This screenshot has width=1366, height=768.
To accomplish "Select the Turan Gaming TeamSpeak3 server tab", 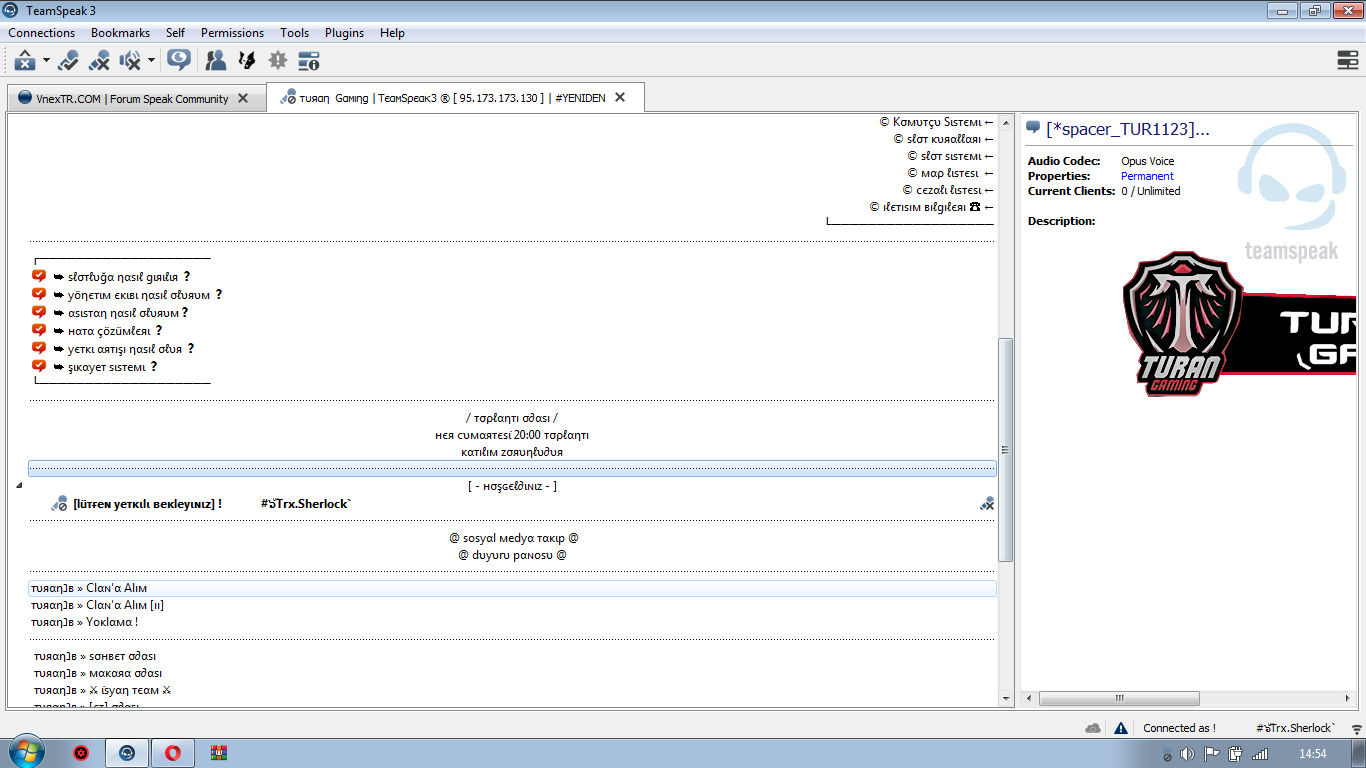I will click(x=453, y=98).
